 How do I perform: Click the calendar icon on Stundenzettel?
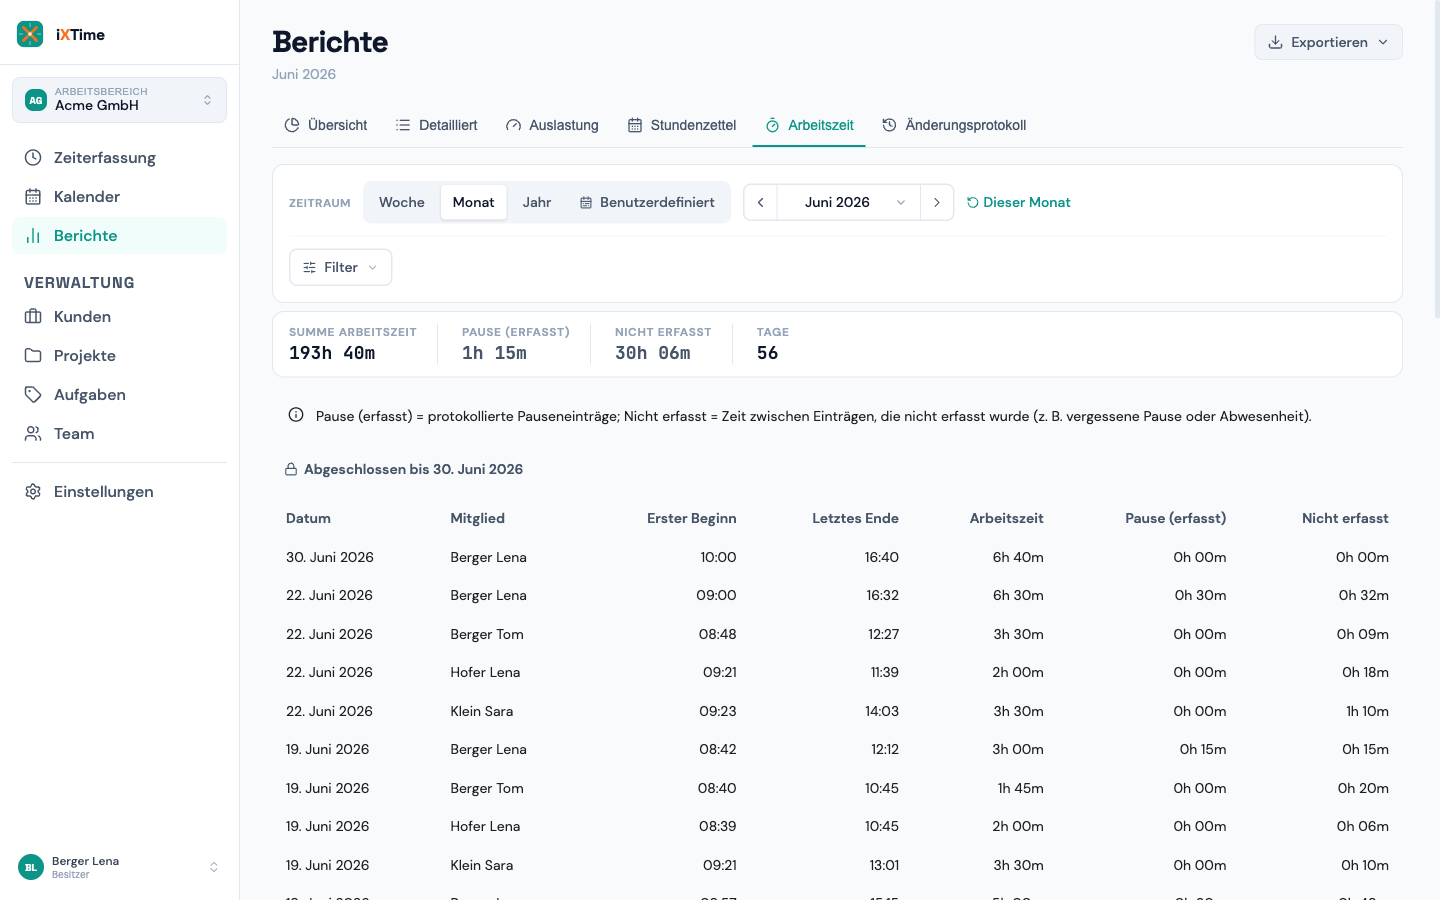pyautogui.click(x=635, y=125)
